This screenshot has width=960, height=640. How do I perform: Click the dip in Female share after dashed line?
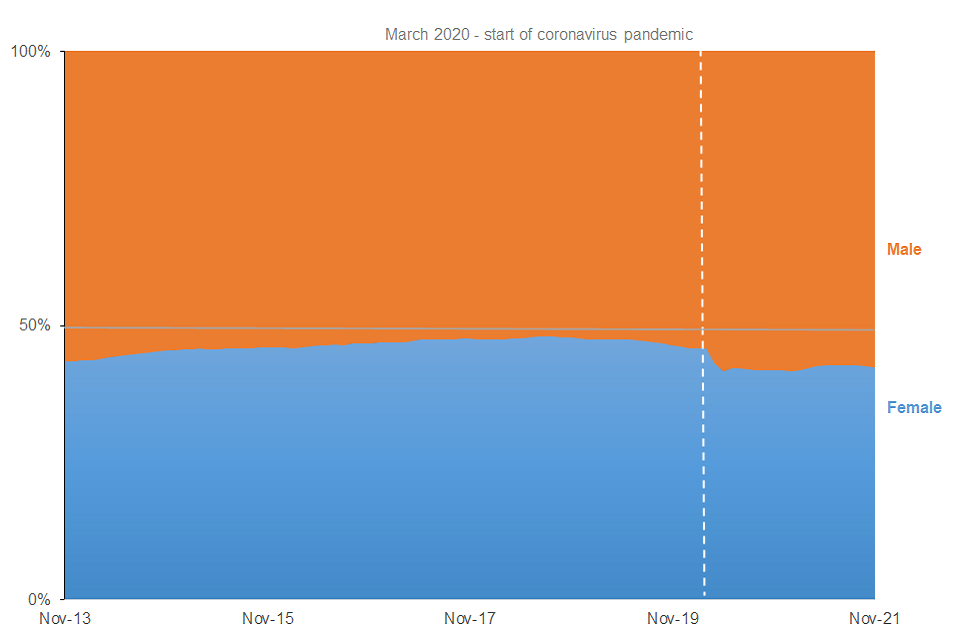722,371
